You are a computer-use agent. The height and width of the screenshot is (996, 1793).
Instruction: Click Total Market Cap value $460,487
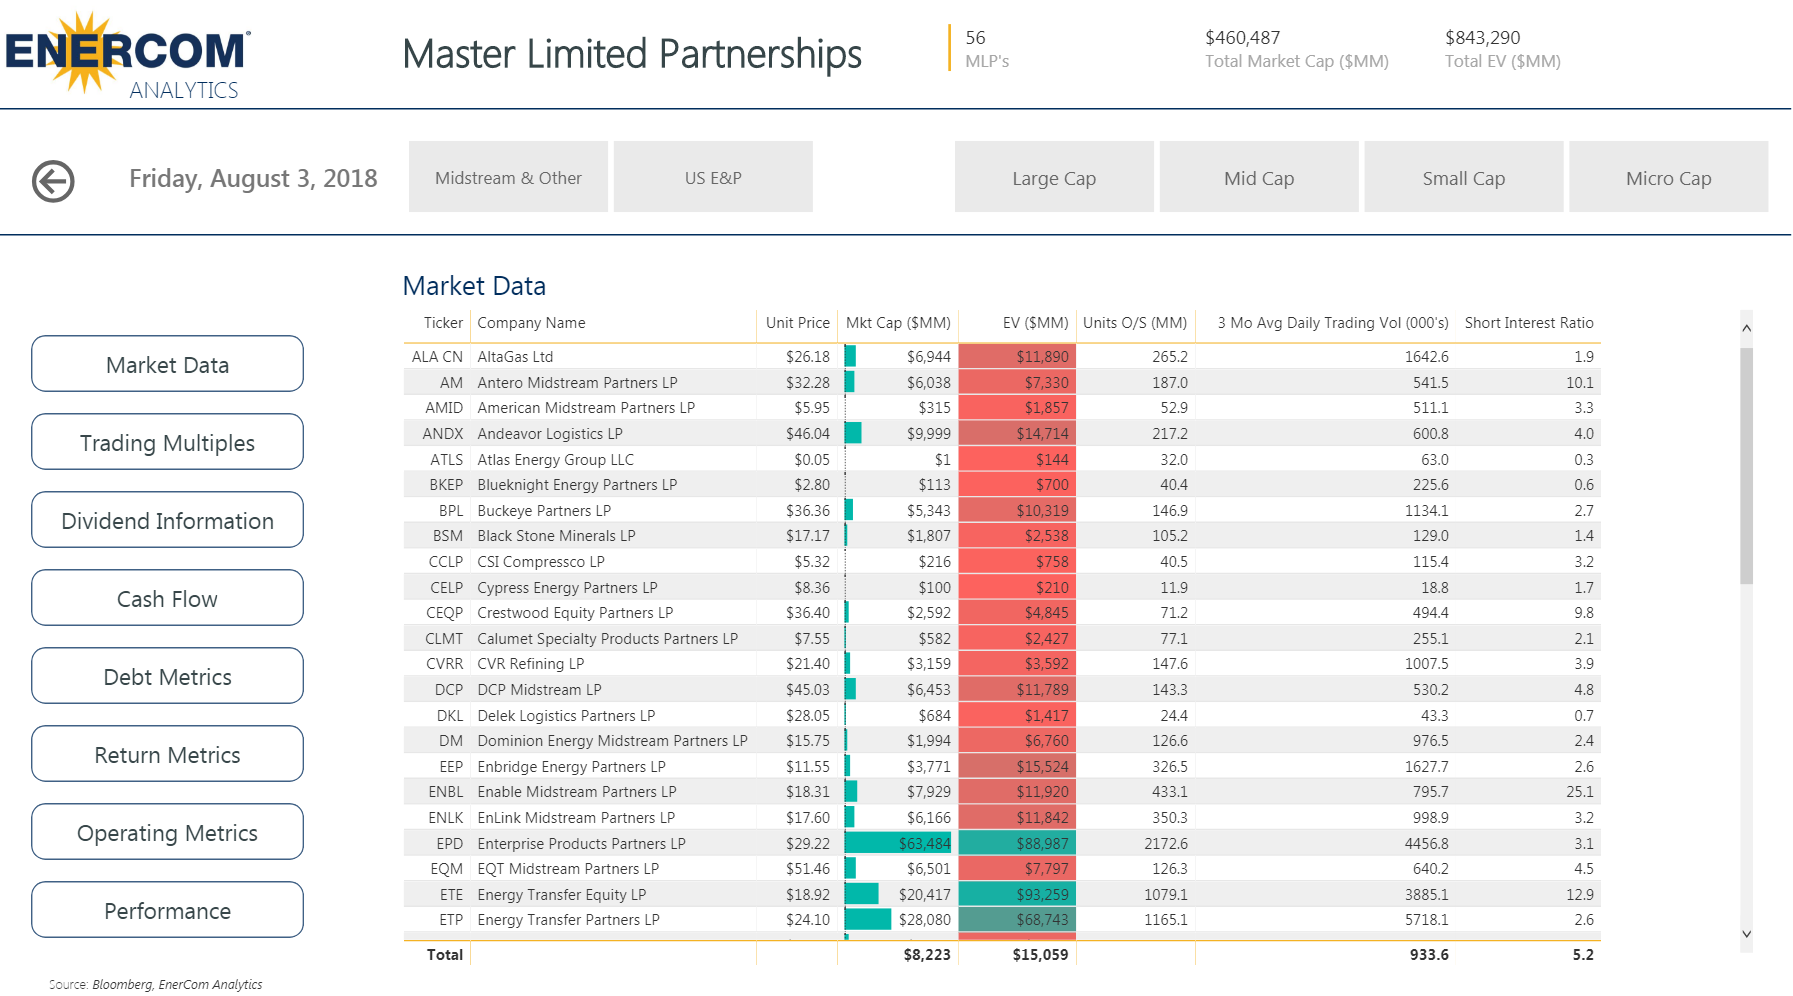pos(1242,37)
